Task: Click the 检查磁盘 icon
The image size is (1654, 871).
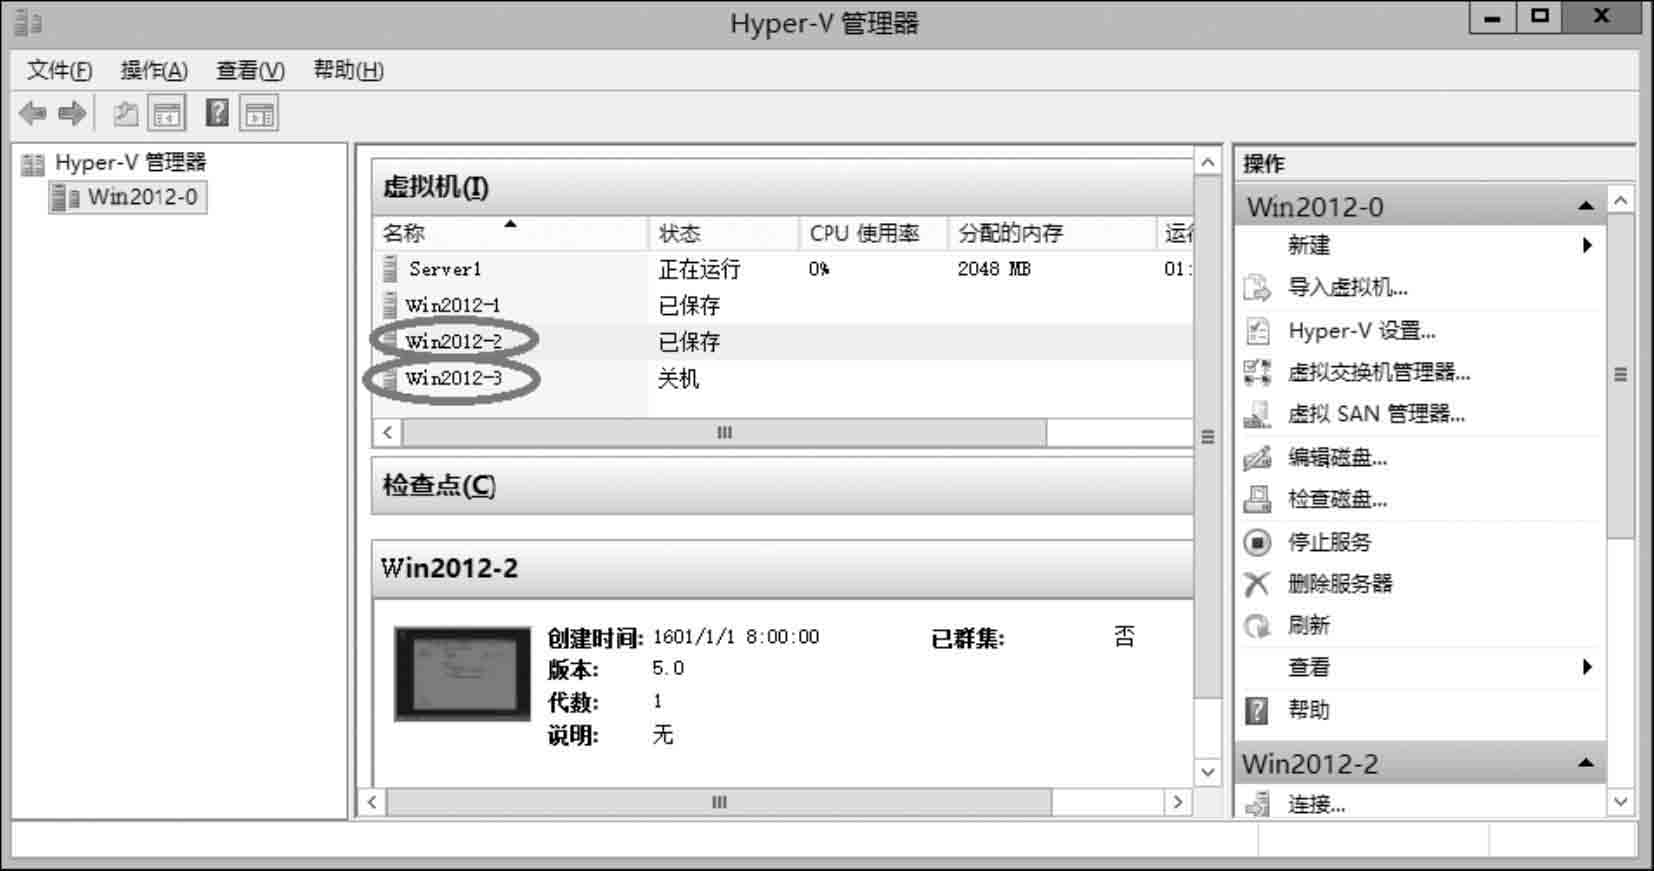Action: click(1257, 499)
